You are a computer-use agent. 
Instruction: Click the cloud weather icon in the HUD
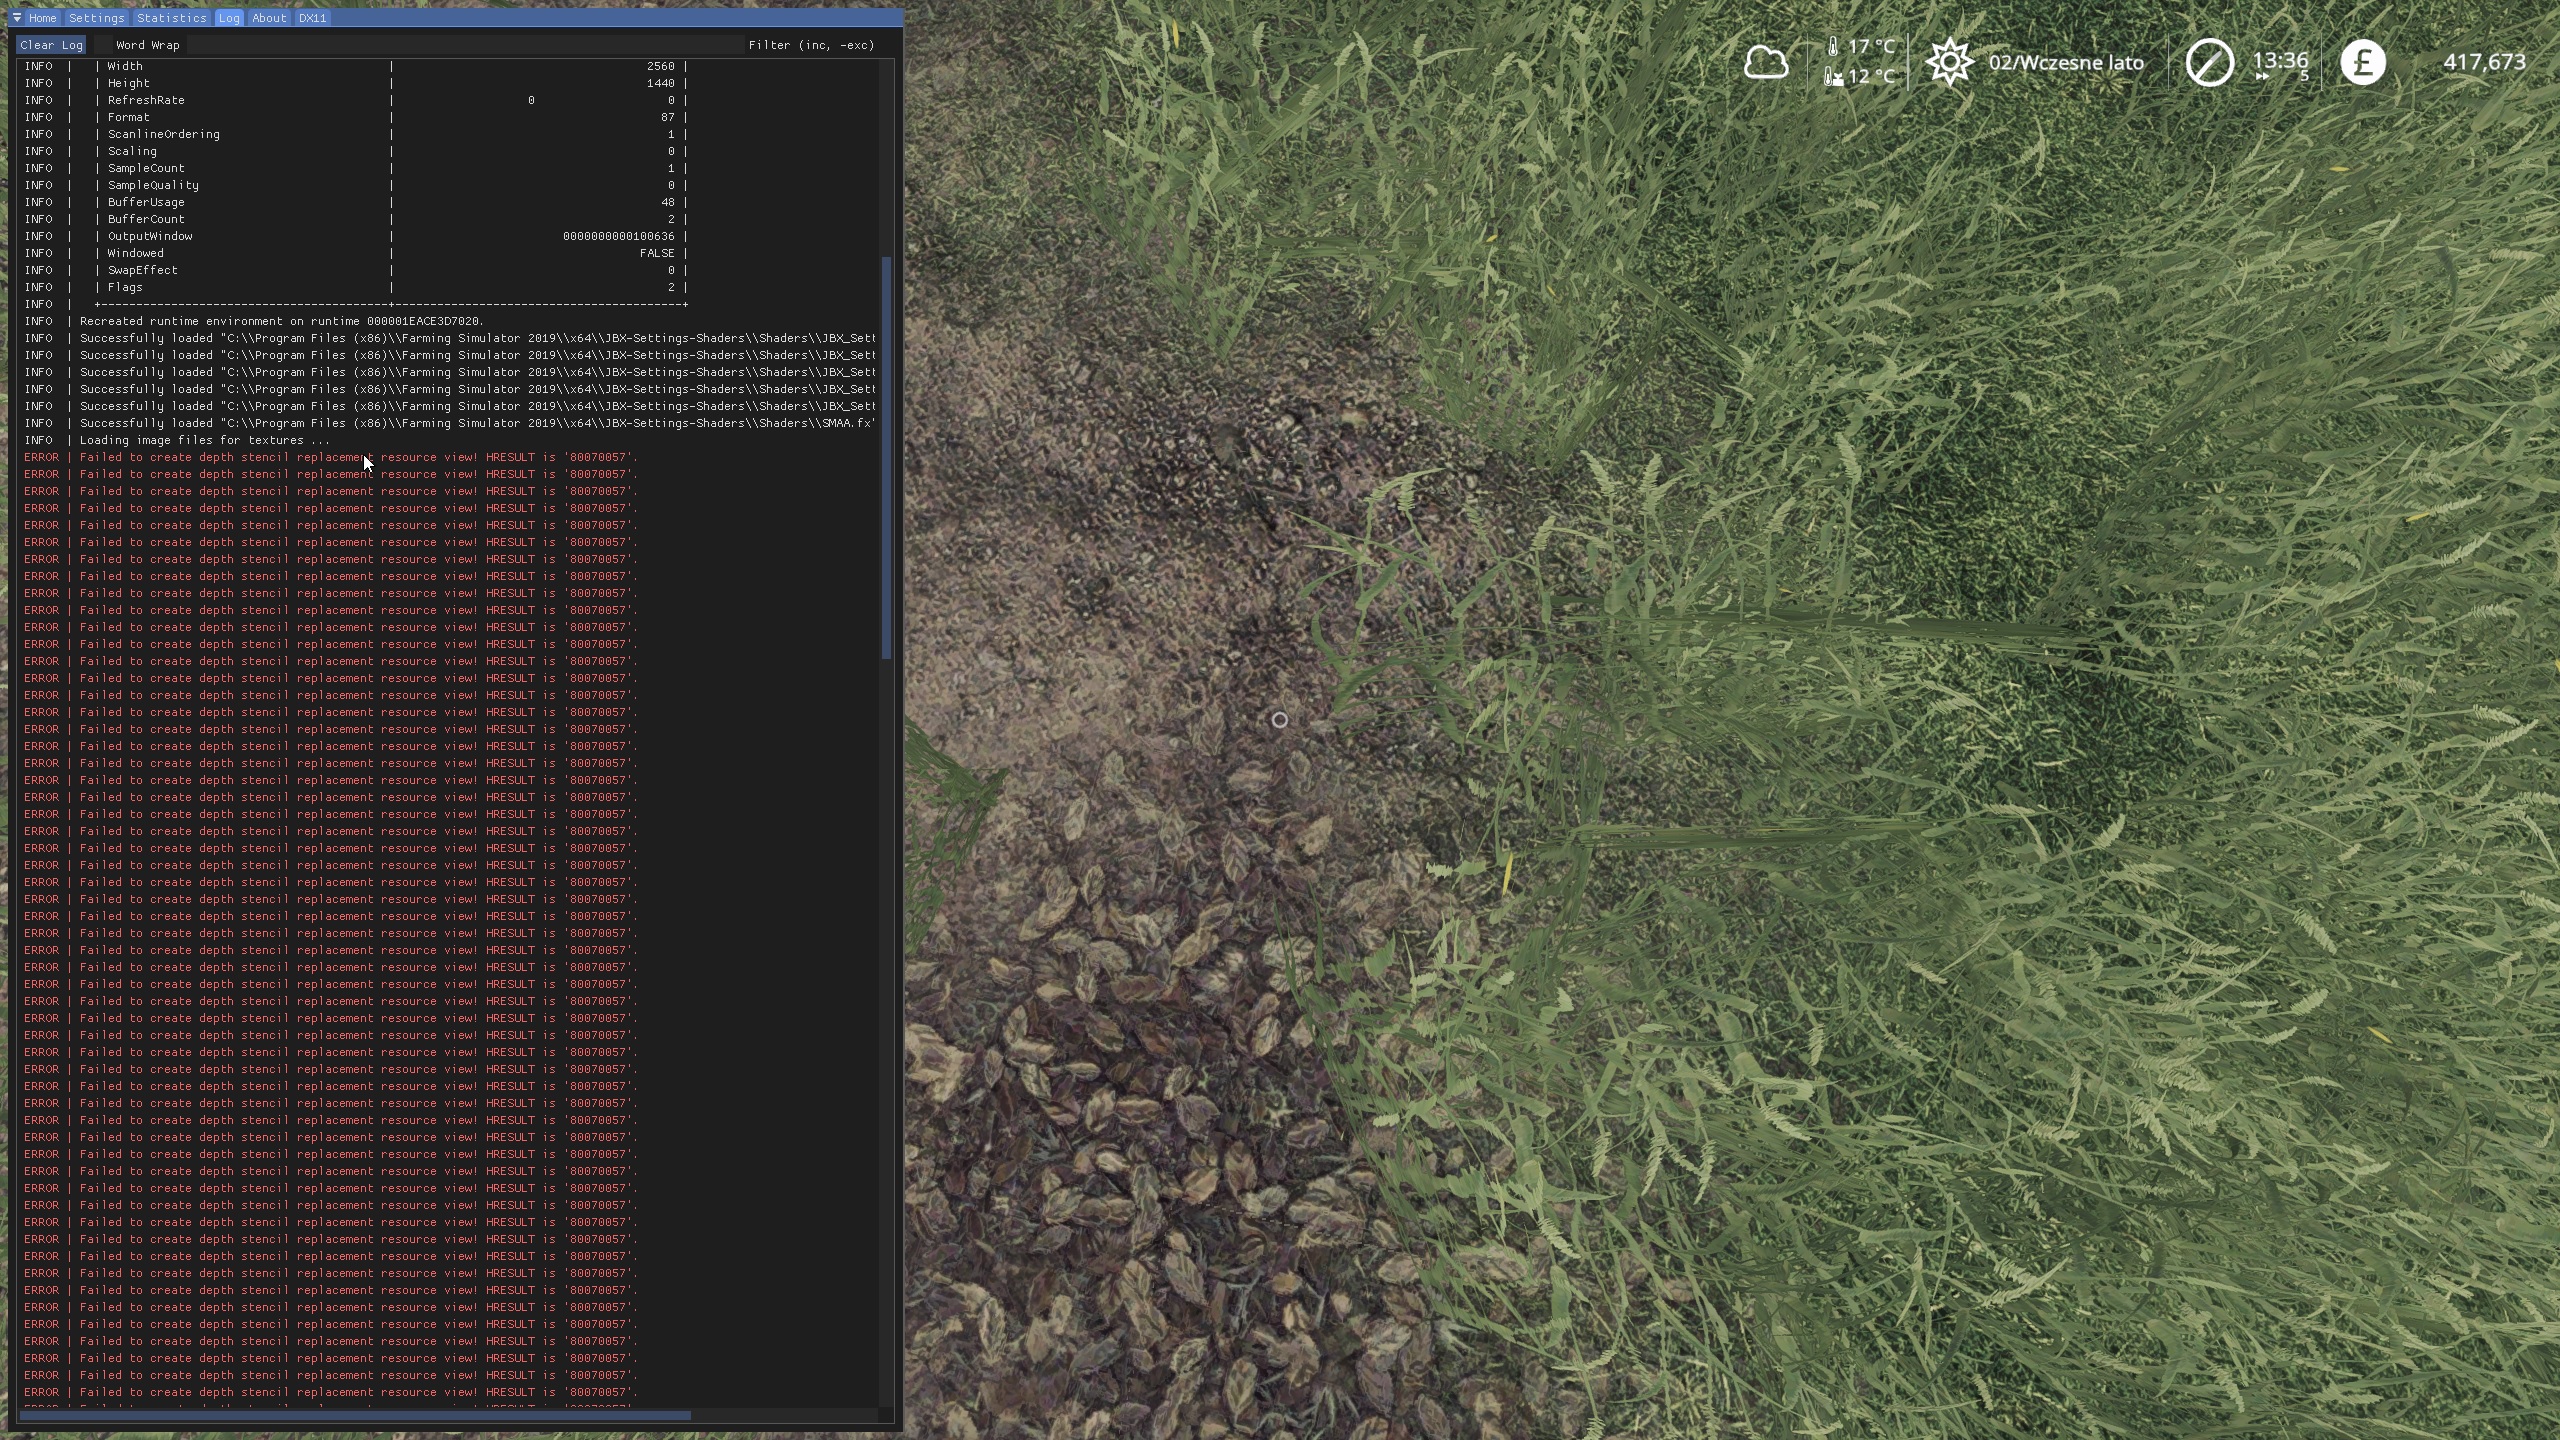coord(1766,63)
